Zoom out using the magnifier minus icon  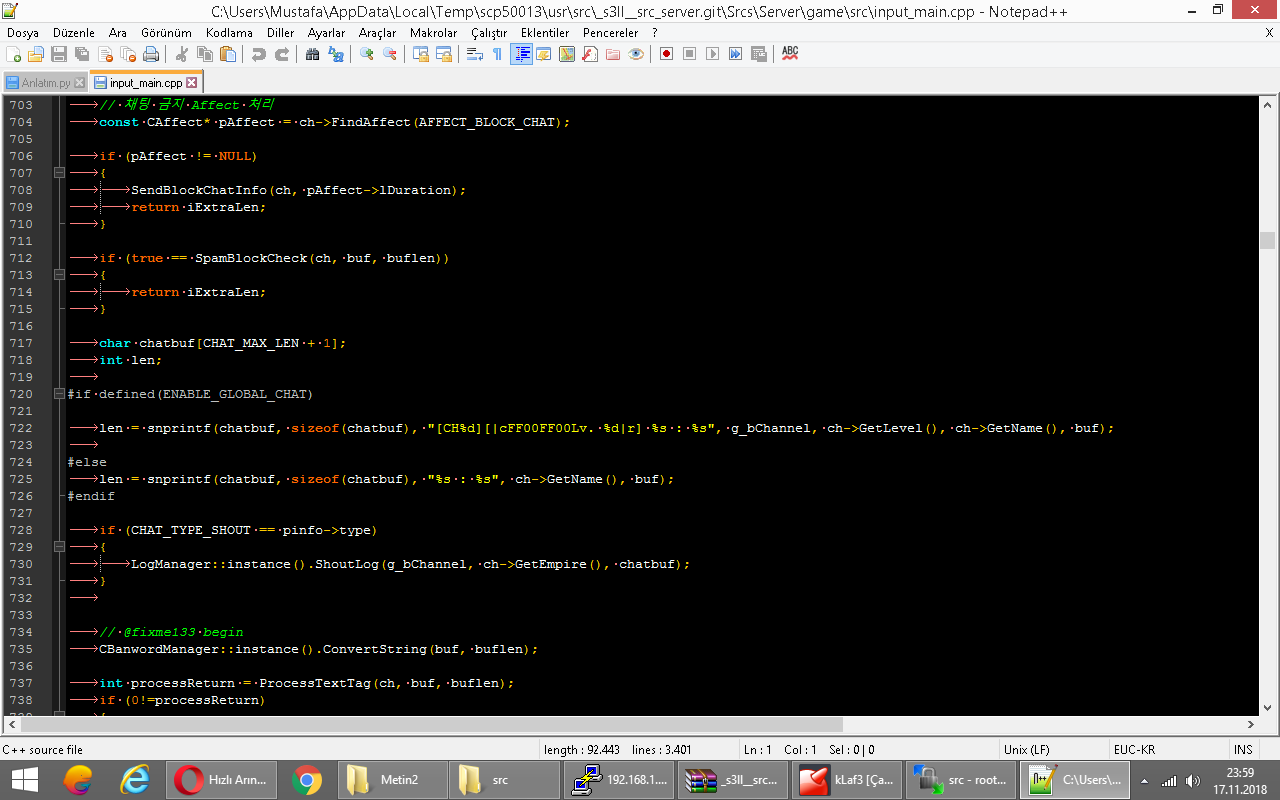[390, 54]
